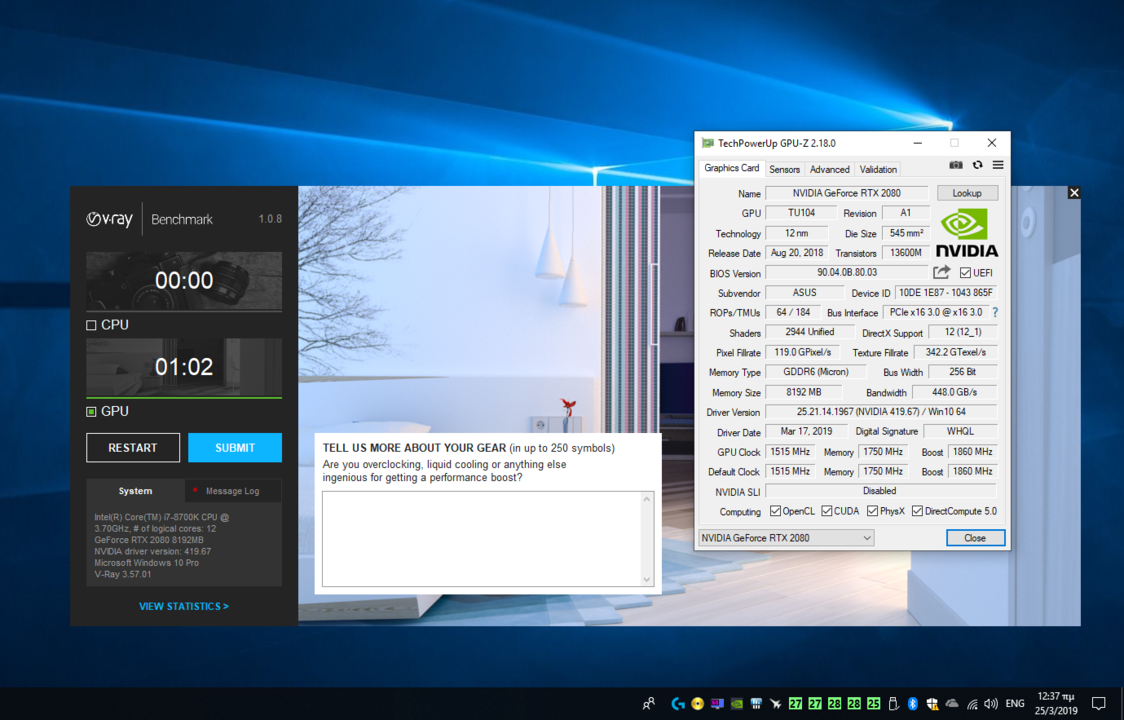This screenshot has height=720, width=1124.
Task: Click the monitor tray icon showing 63
Action: click(x=717, y=704)
